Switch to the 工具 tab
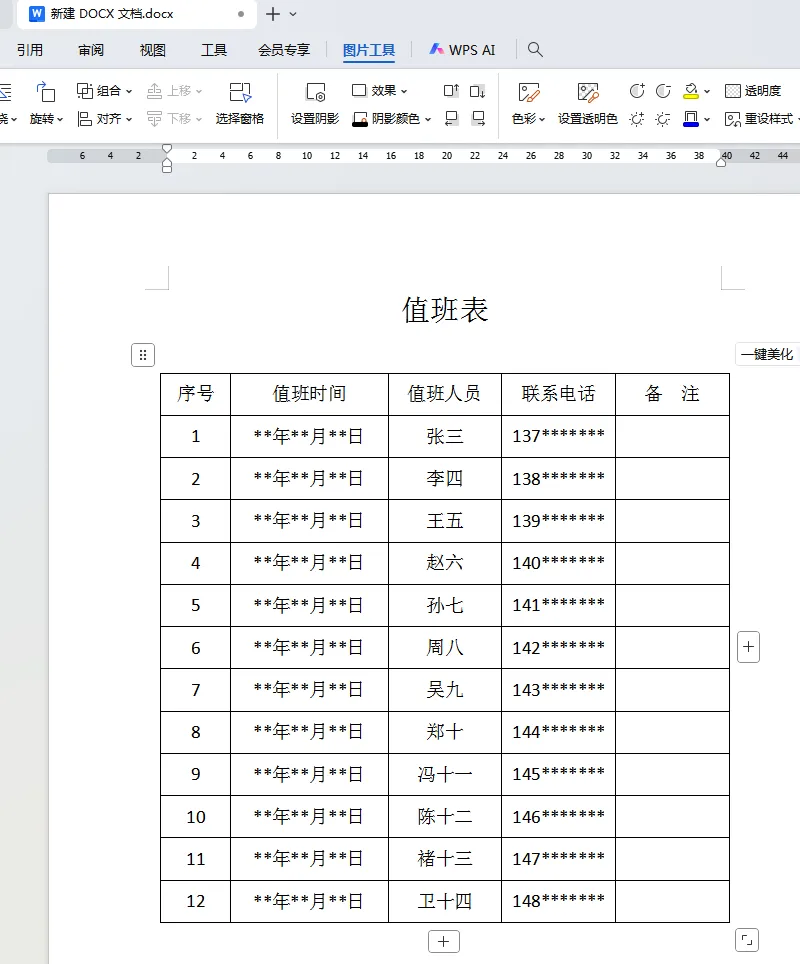This screenshot has height=964, width=800. click(x=214, y=50)
